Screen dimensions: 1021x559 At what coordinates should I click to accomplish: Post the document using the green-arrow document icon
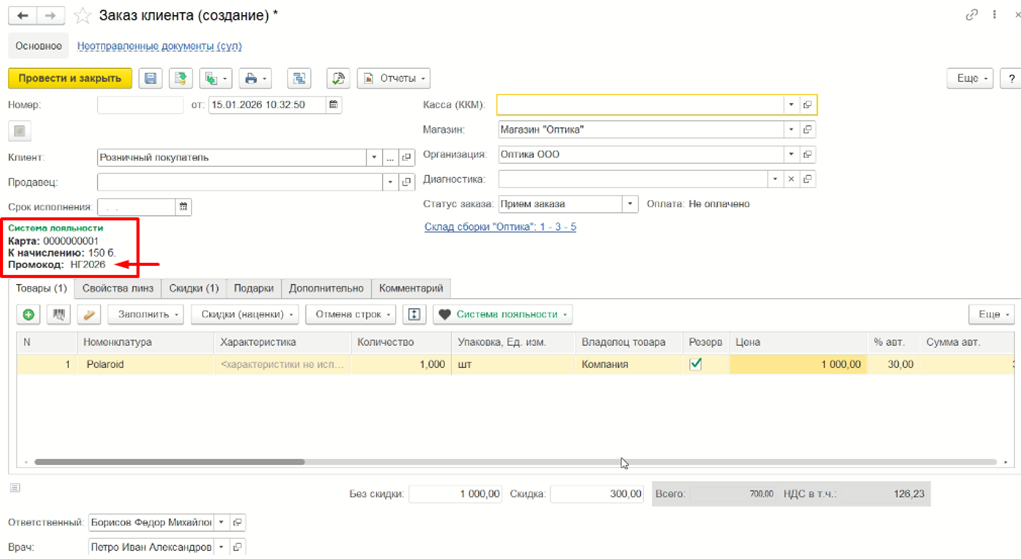point(180,78)
